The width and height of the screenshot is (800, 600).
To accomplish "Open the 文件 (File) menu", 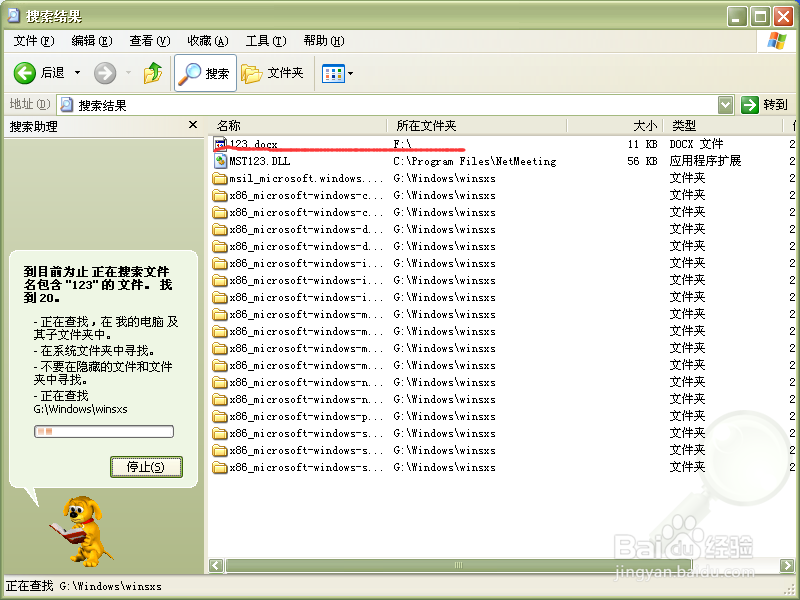I will coord(33,41).
